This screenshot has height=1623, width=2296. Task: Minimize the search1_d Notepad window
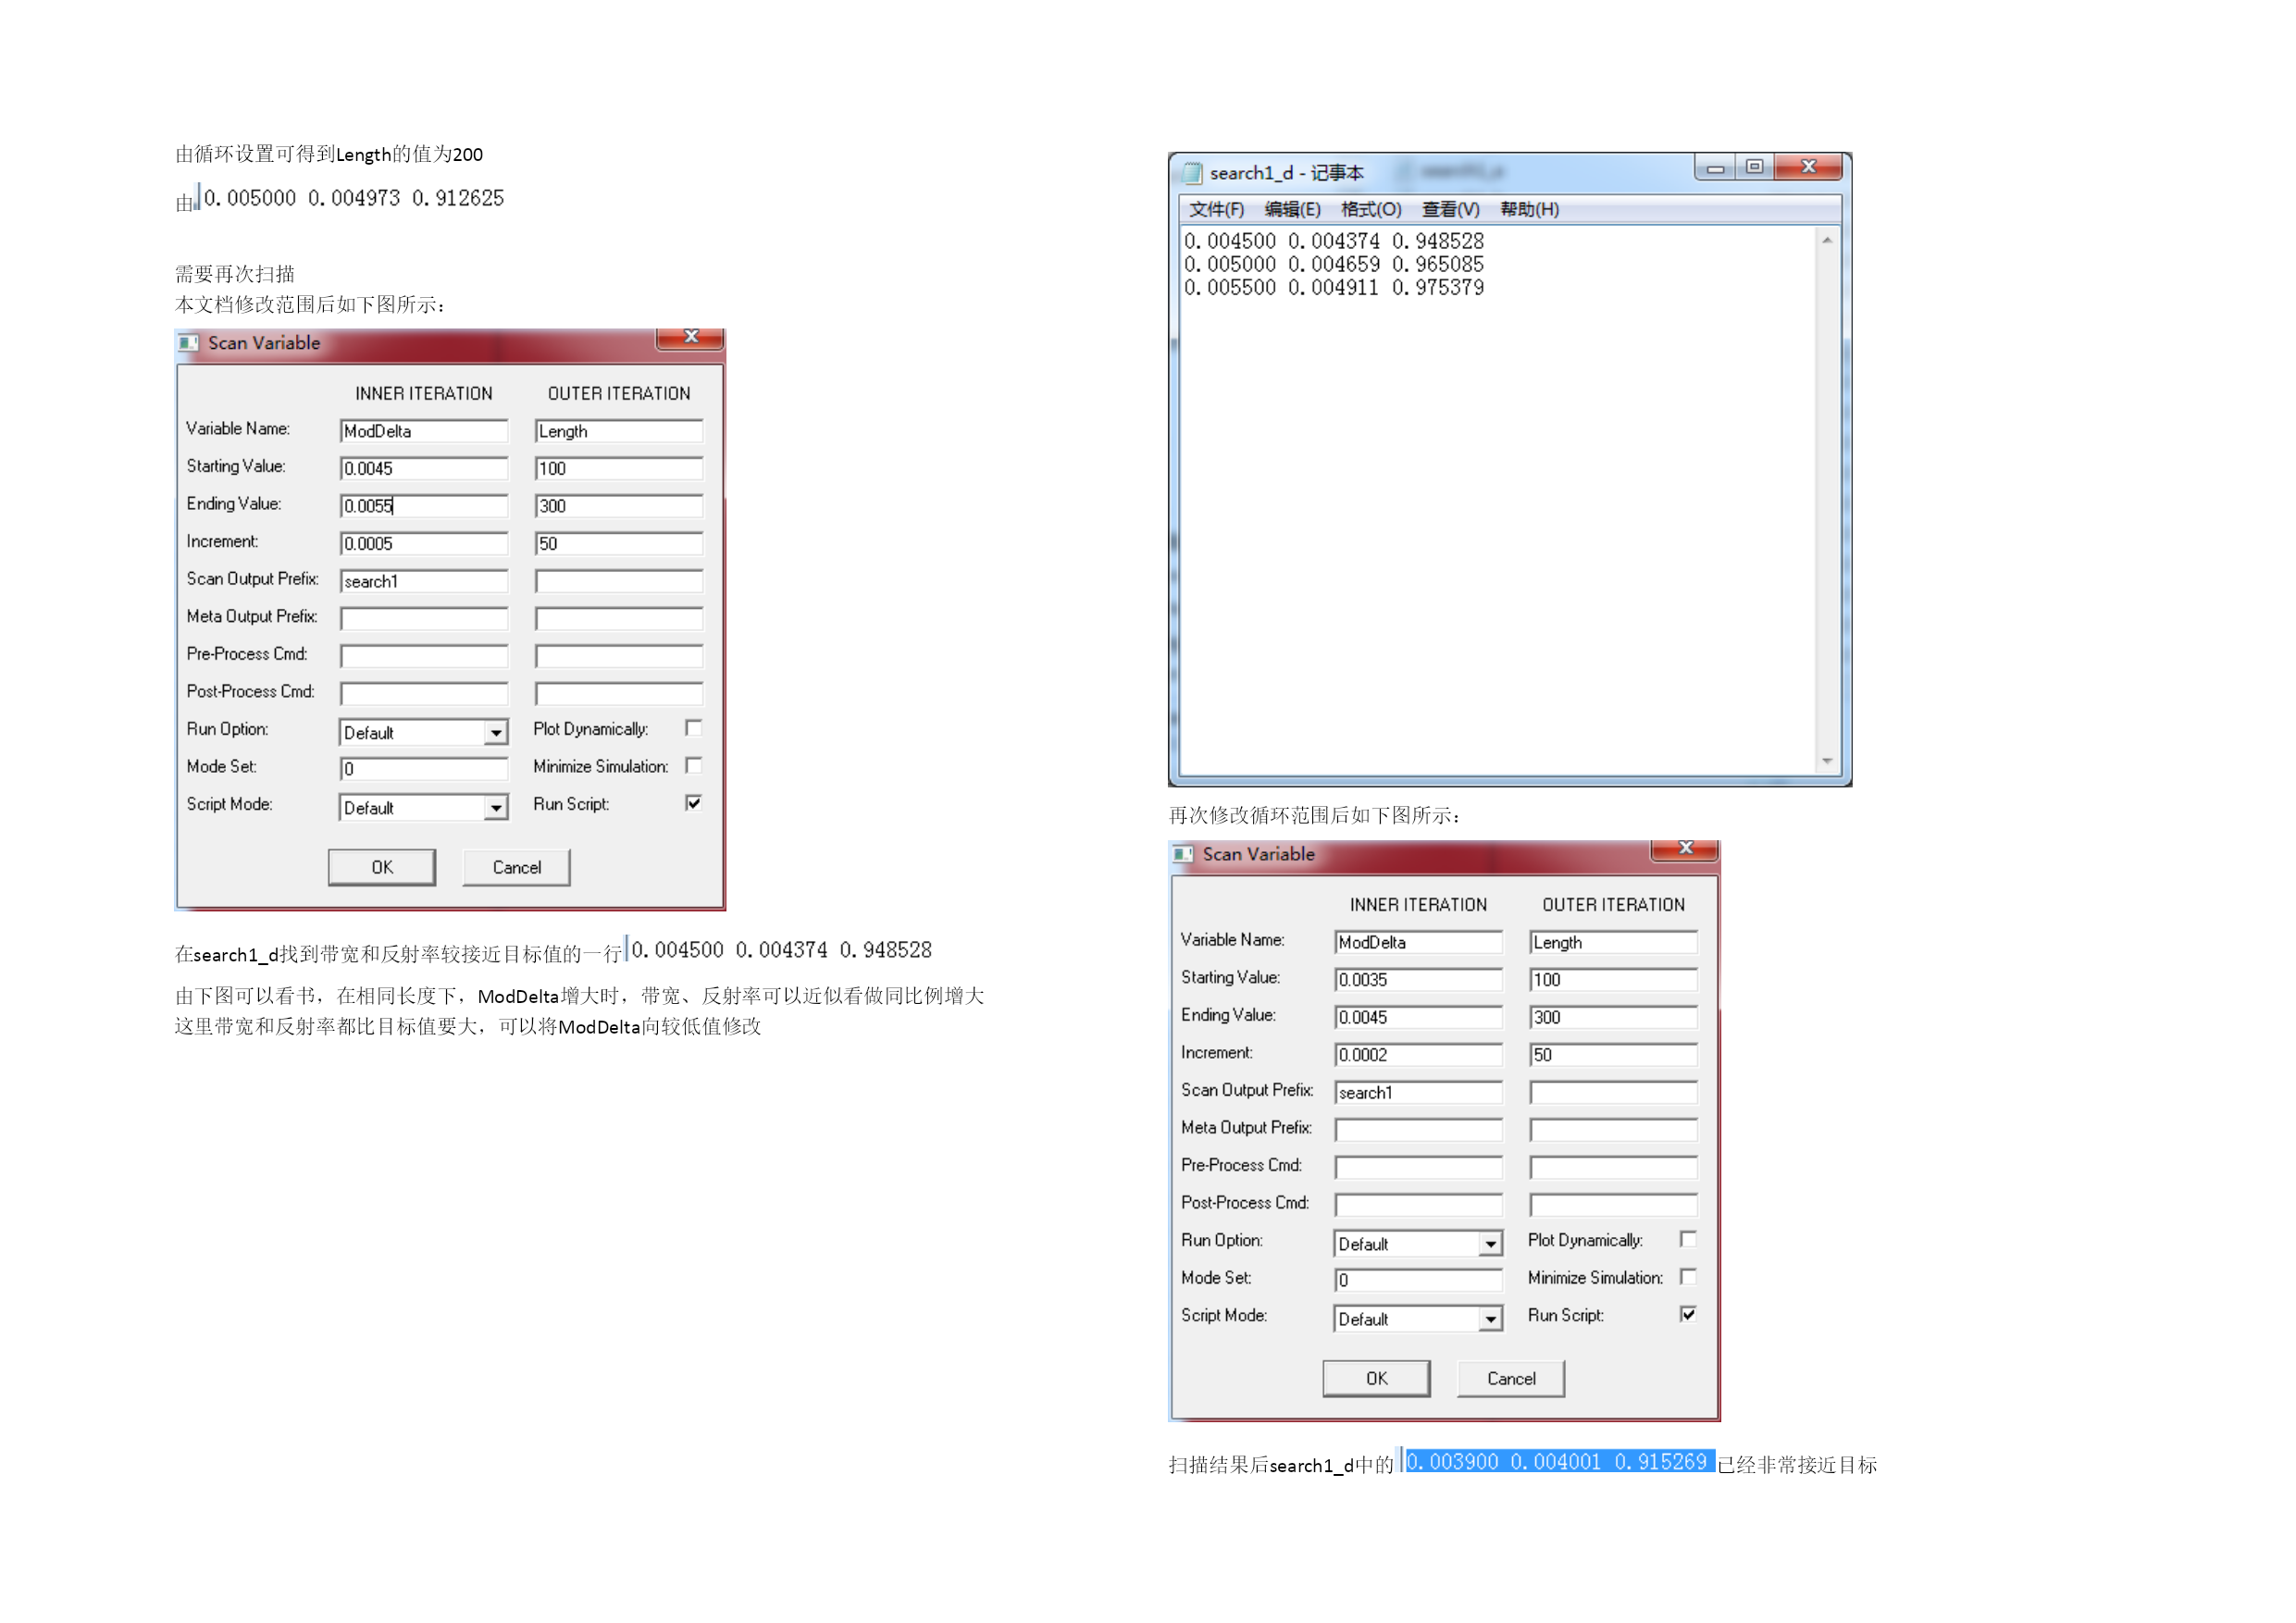1715,167
